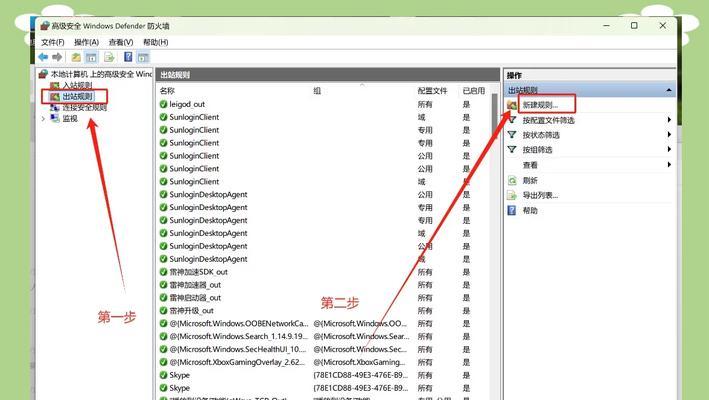Open the 查看 submenu arrow in the actions pane

669,165
